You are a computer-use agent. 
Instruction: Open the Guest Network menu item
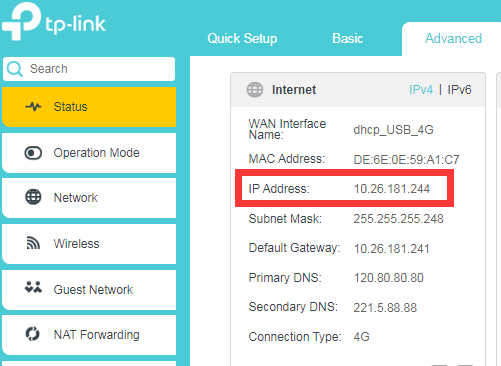89,289
